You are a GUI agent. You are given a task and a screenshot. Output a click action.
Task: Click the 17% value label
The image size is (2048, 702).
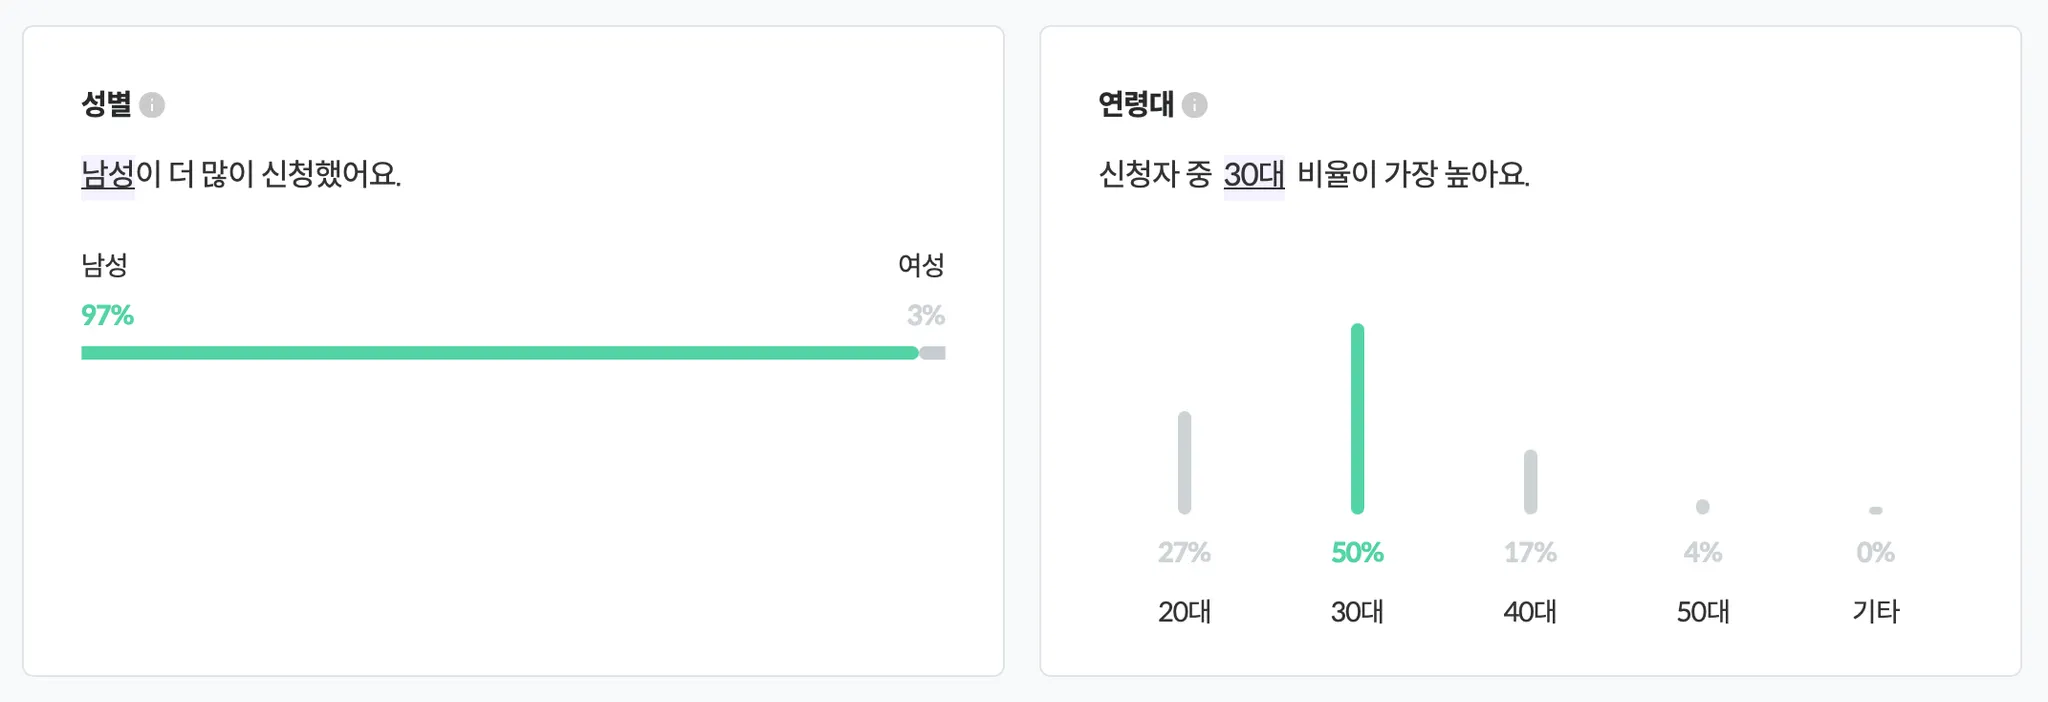[x=1530, y=552]
